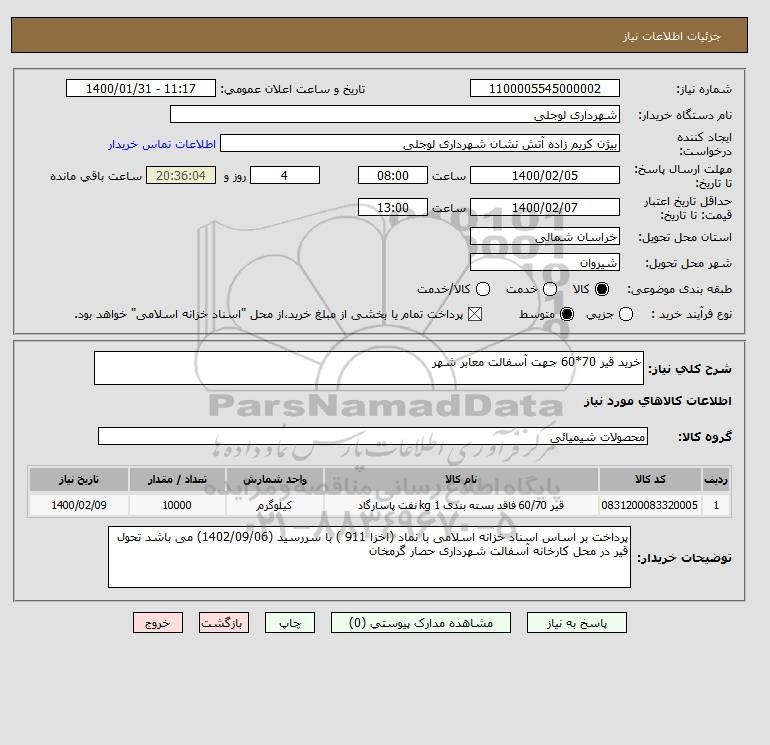Click row number 1 cell
This screenshot has width=770, height=745.
pyautogui.click(x=716, y=505)
